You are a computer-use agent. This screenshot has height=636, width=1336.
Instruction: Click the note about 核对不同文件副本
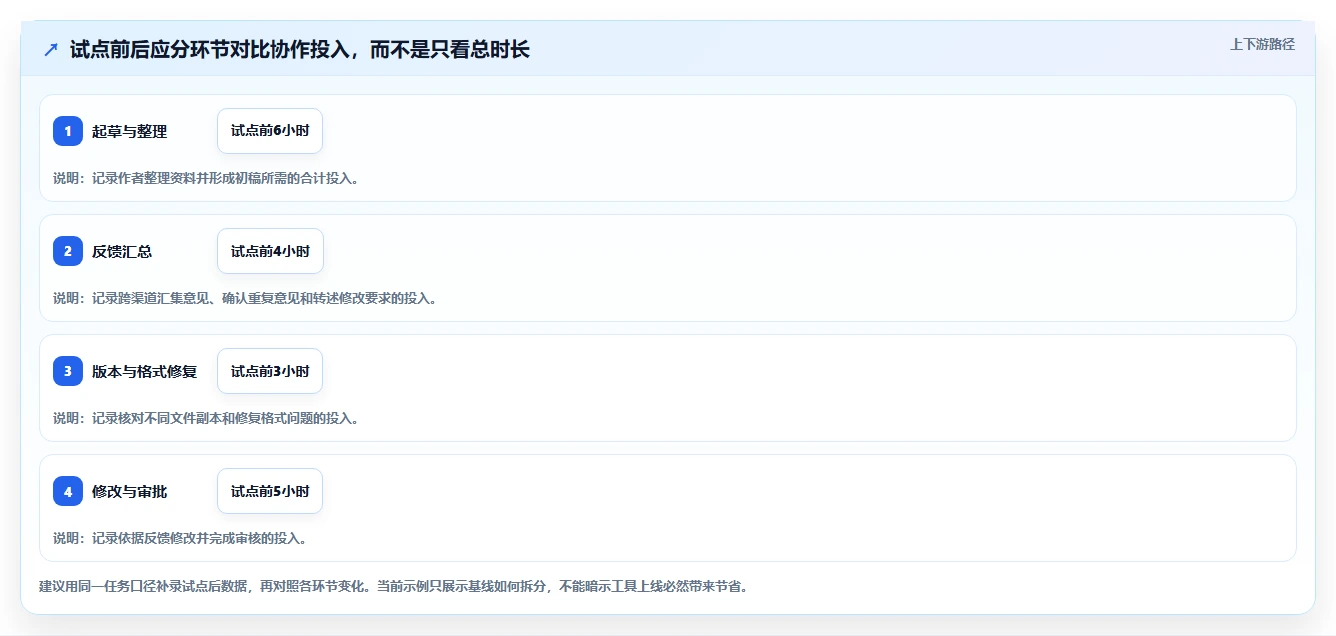(x=206, y=418)
